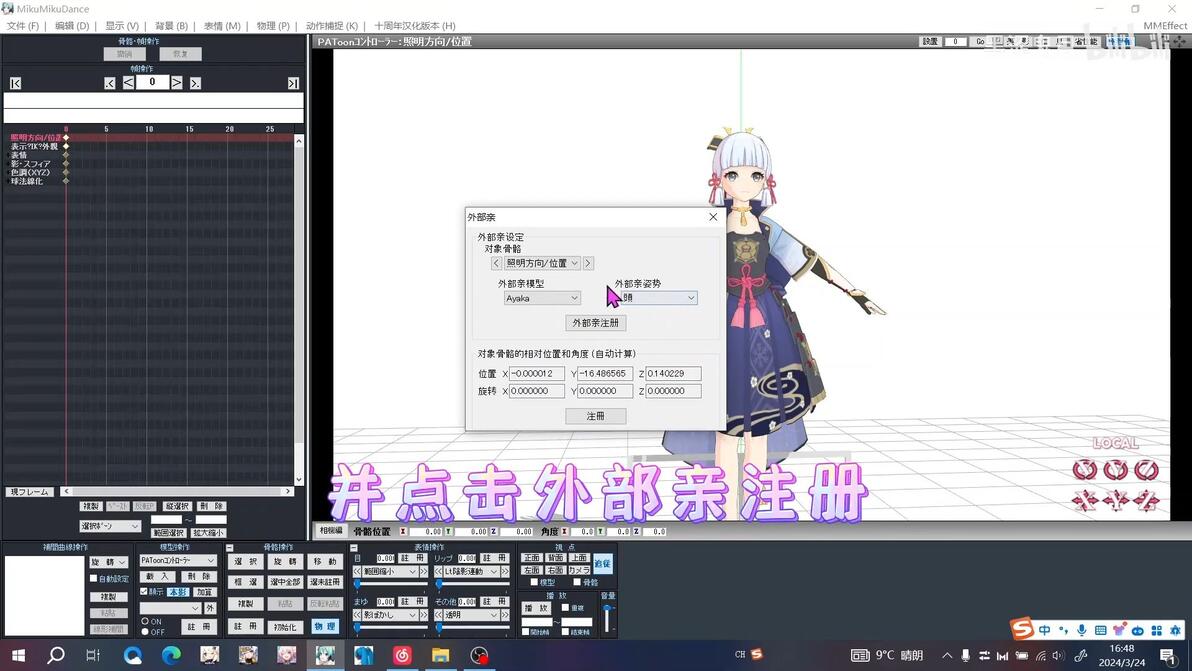Step back one frame with < button

pos(128,82)
